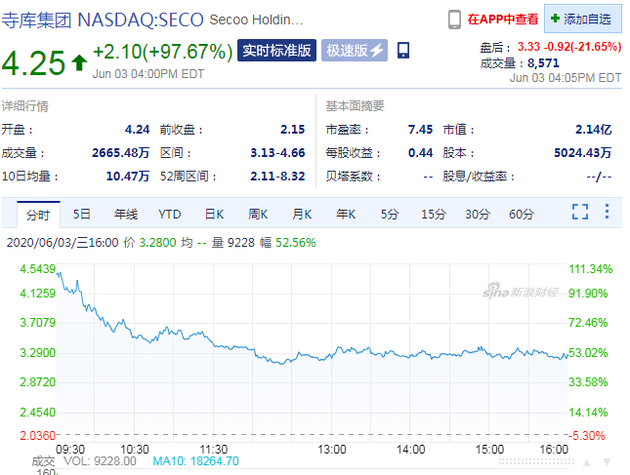This screenshot has height=475, width=630.
Task: Click the current price 4.25
Action: click(33, 63)
